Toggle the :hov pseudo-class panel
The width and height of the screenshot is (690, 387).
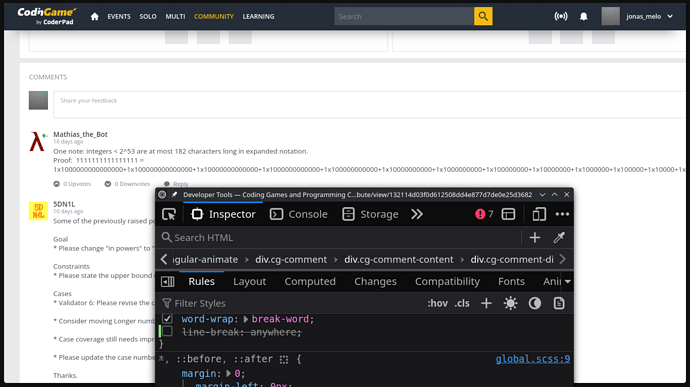pyautogui.click(x=437, y=303)
